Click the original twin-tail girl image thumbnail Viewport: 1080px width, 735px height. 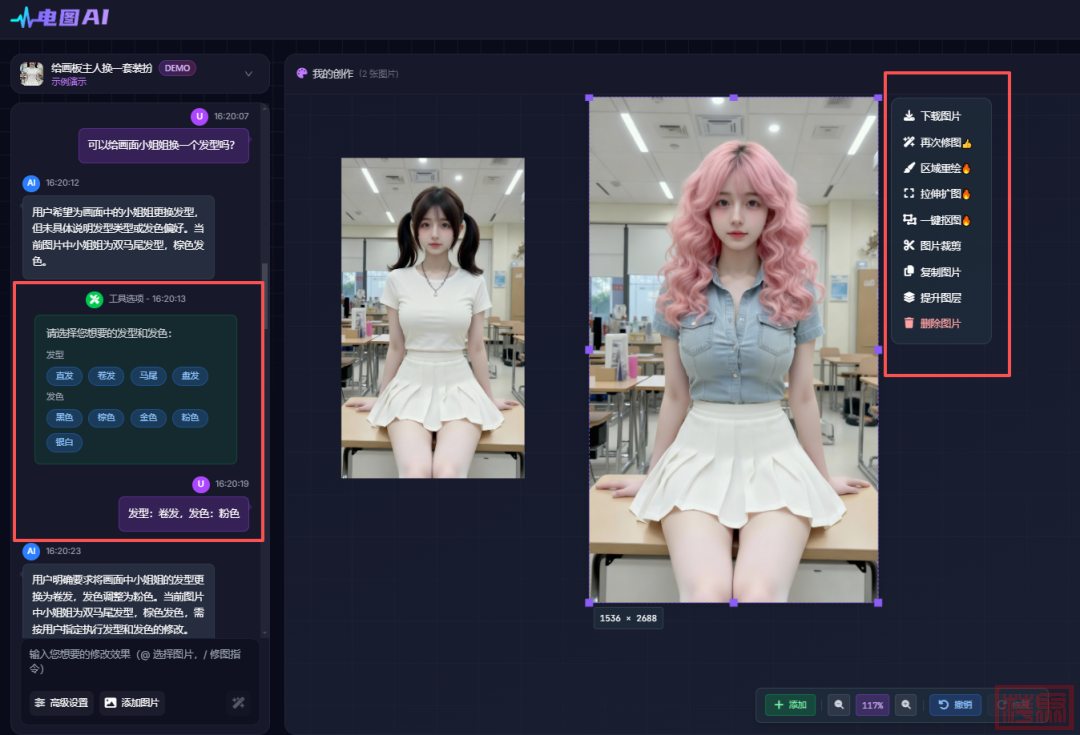(432, 318)
